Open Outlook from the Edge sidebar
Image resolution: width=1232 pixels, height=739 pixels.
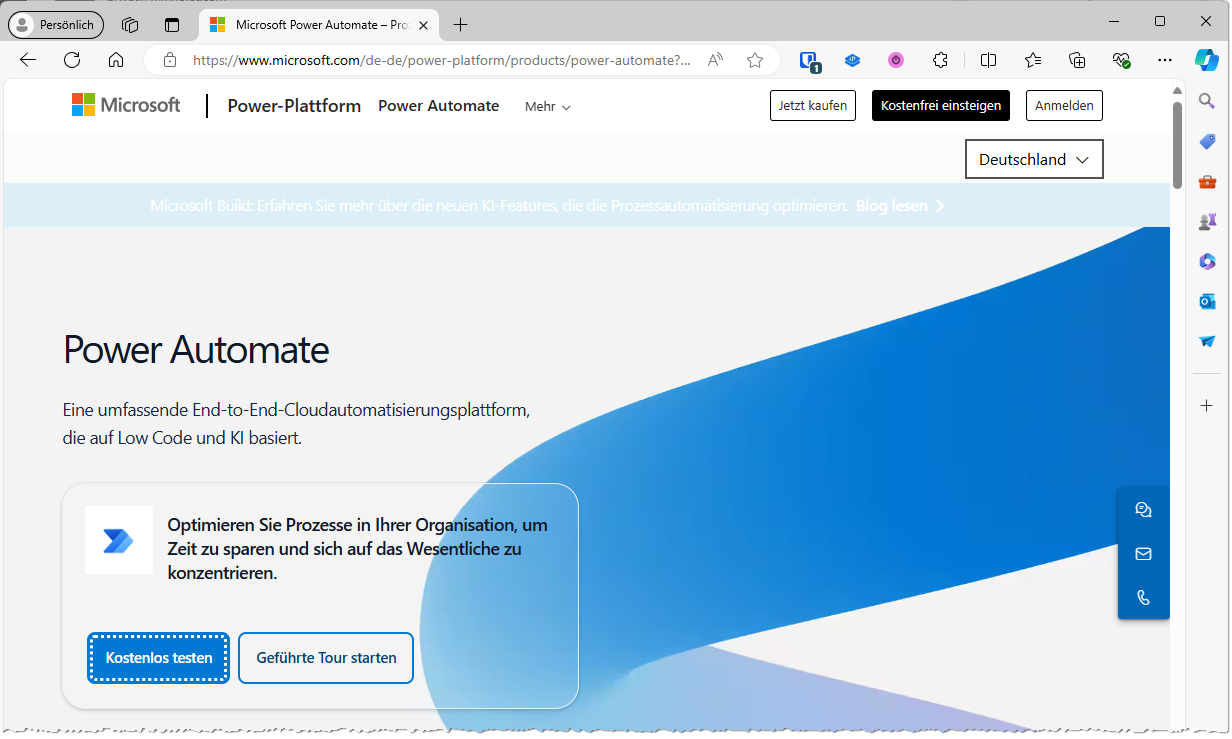1207,301
